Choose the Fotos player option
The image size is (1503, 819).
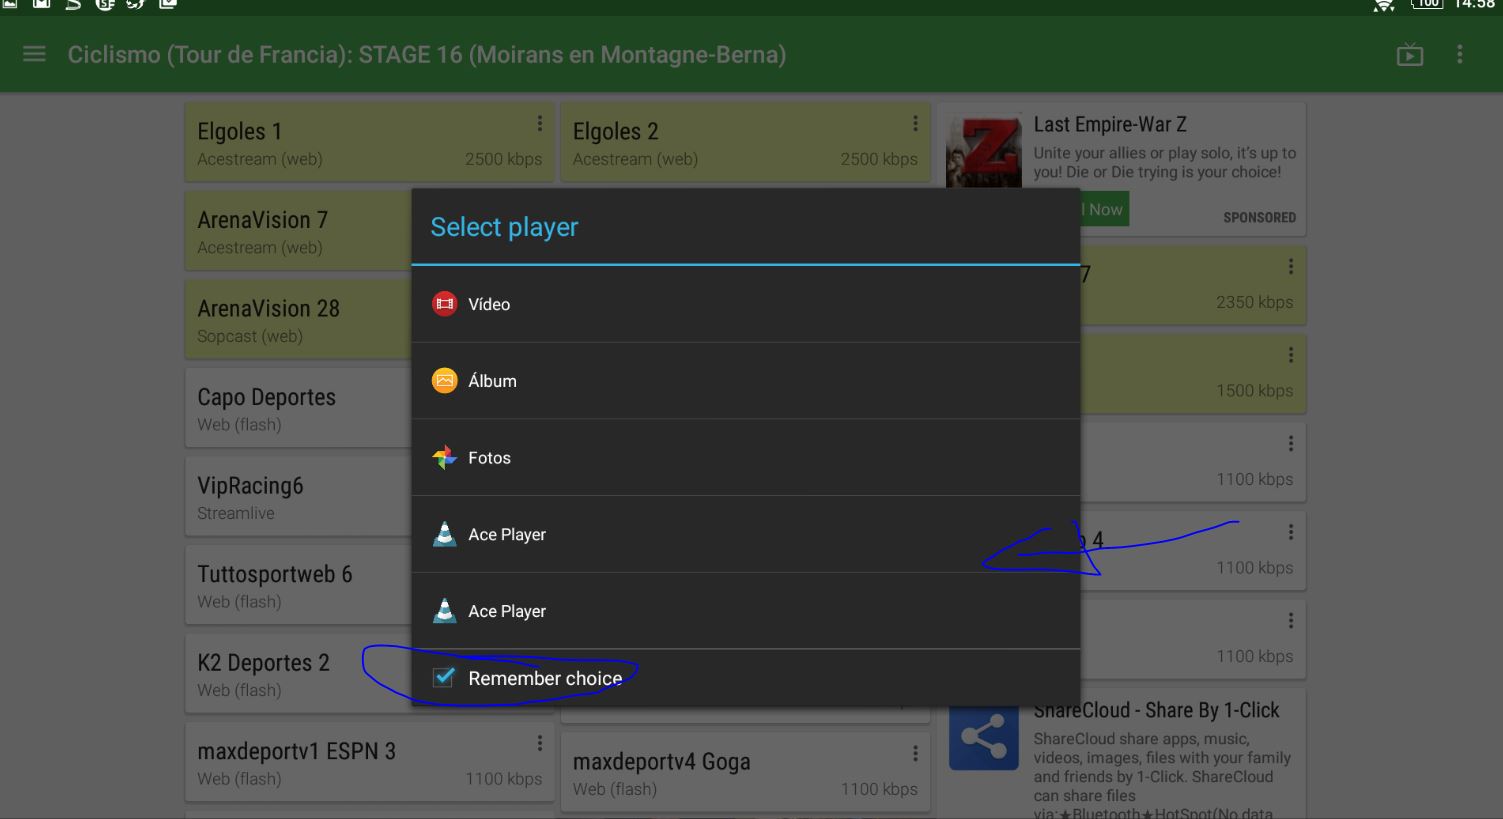pyautogui.click(x=746, y=458)
